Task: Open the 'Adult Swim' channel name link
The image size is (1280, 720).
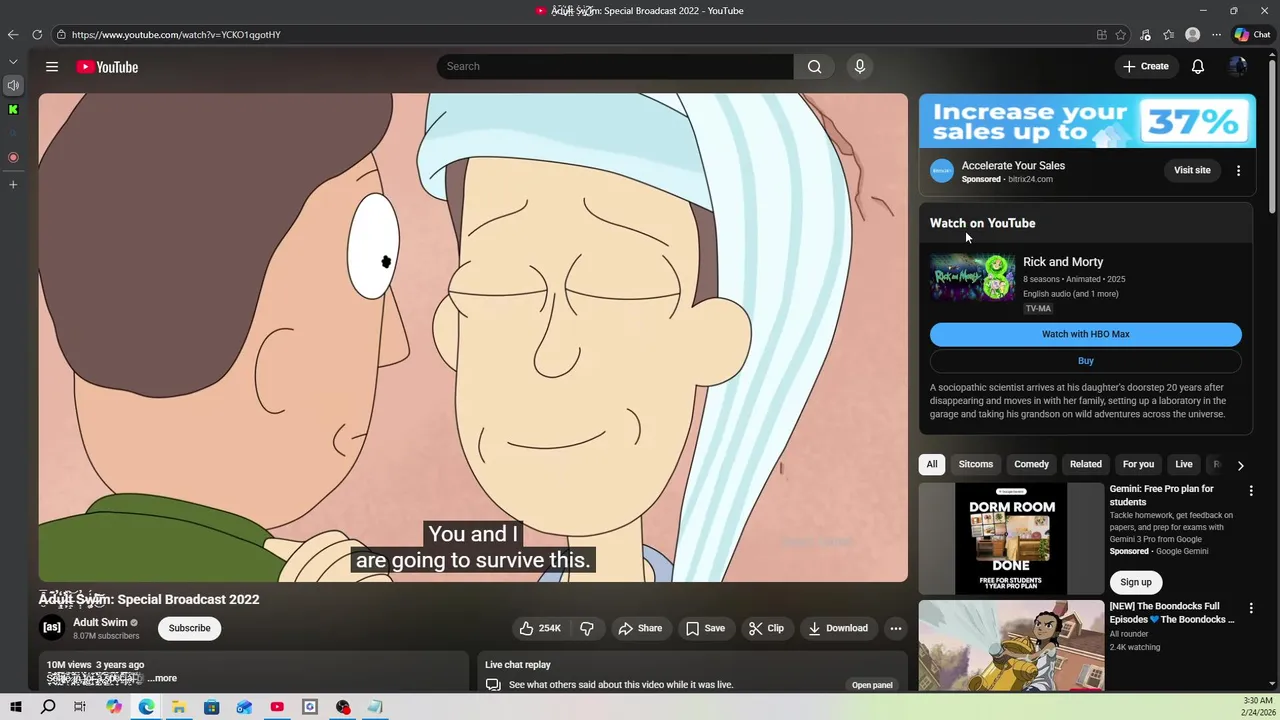Action: click(x=100, y=622)
